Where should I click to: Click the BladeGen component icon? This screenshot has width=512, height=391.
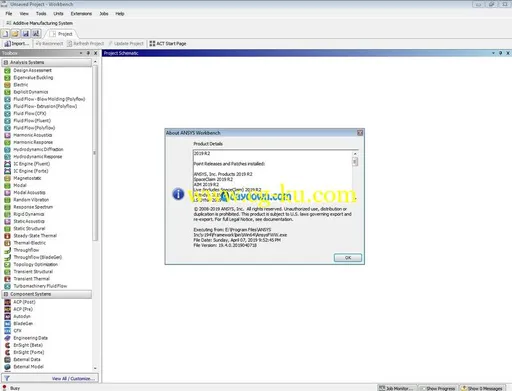7,324
